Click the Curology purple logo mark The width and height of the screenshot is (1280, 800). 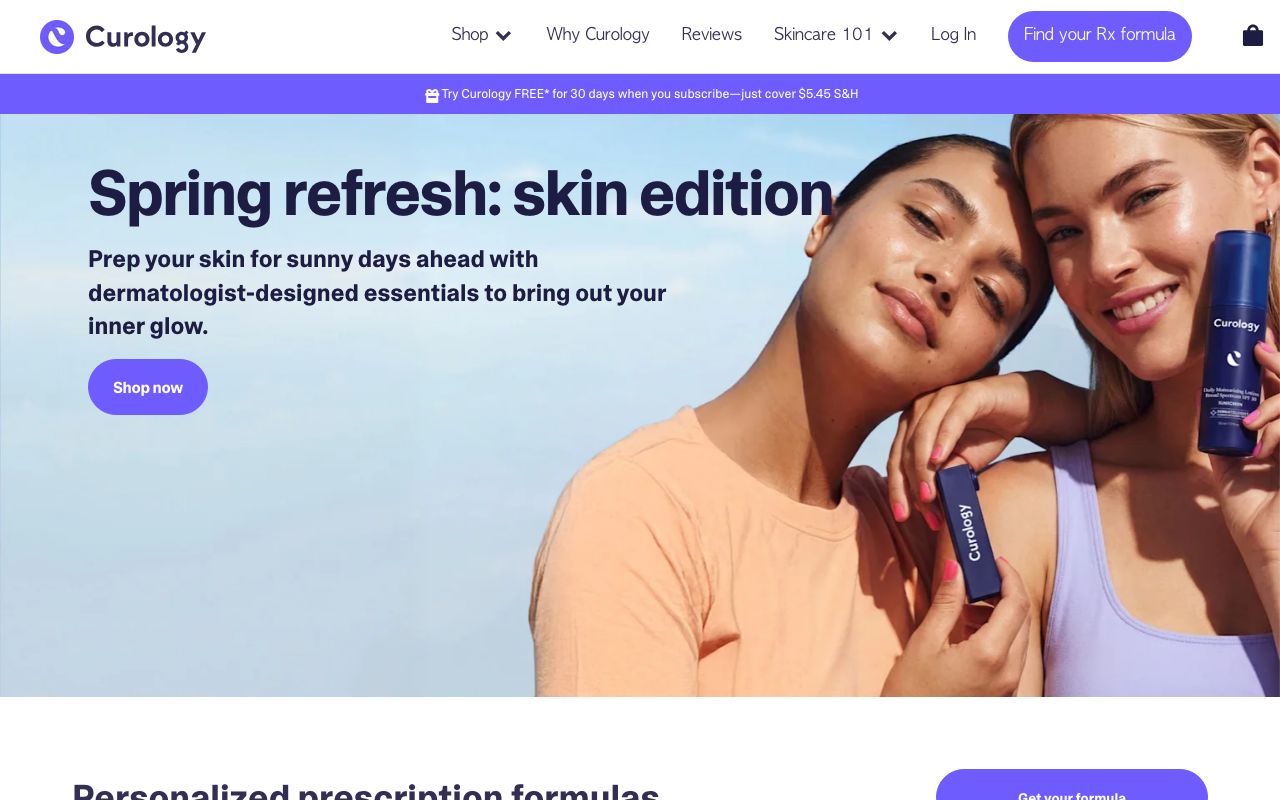[x=57, y=37]
